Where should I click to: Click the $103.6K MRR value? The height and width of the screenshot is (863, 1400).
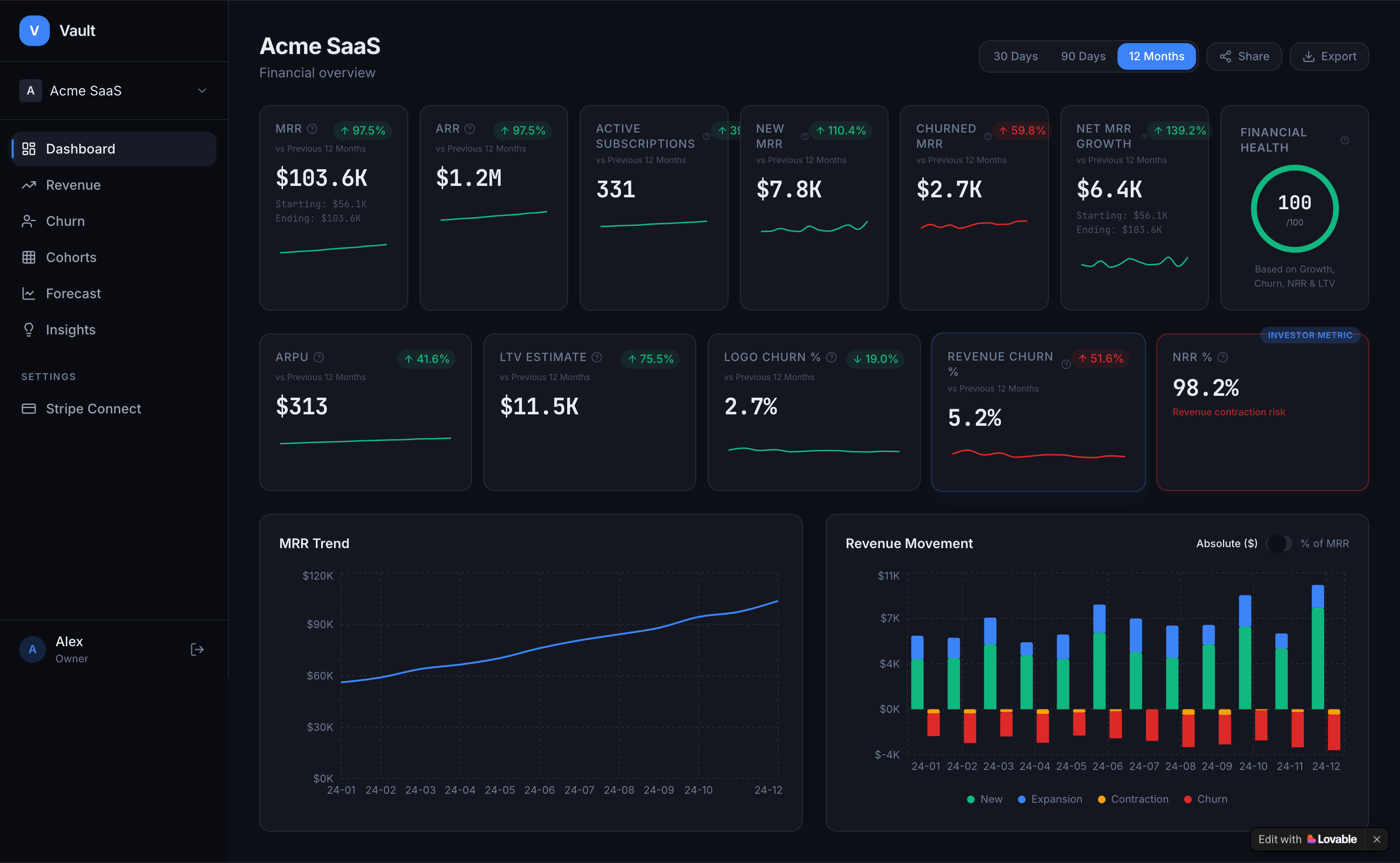tap(321, 179)
